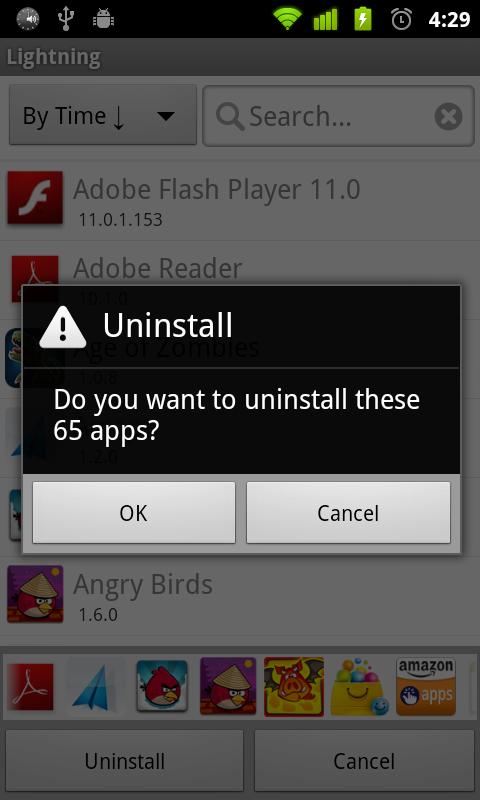This screenshot has height=800, width=480.
Task: Open the Angry Birds list entry
Action: (240, 595)
